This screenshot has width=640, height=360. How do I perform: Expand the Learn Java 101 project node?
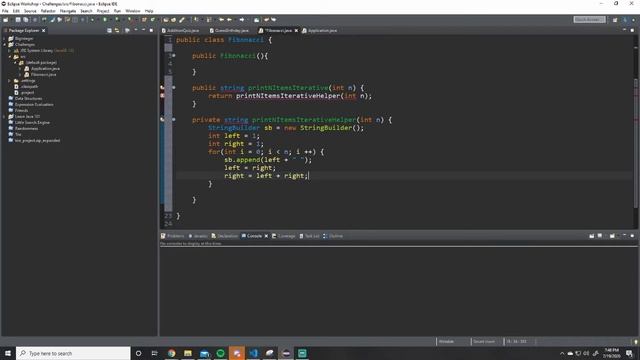click(4, 117)
